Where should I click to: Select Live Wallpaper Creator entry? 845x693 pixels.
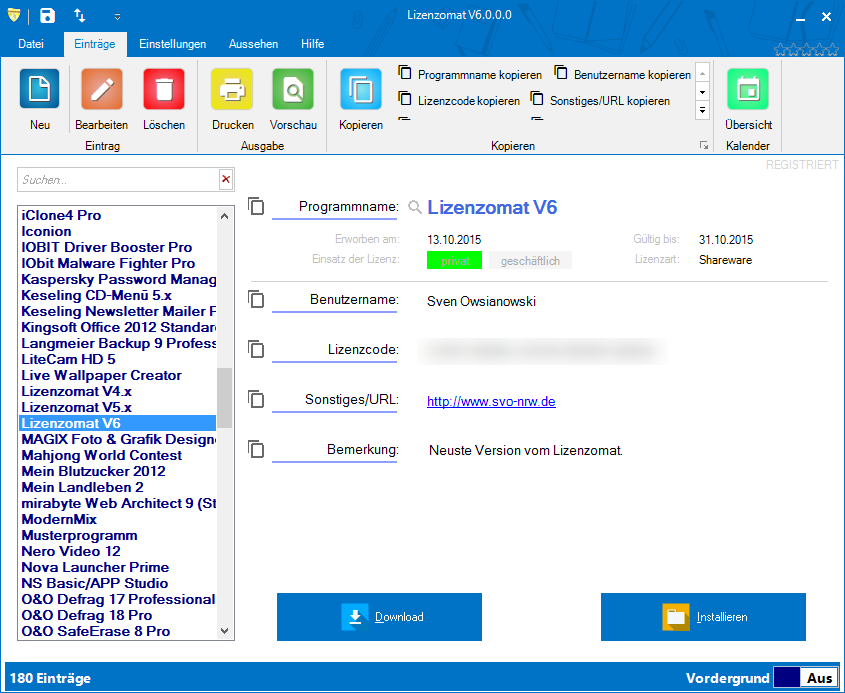[101, 376]
